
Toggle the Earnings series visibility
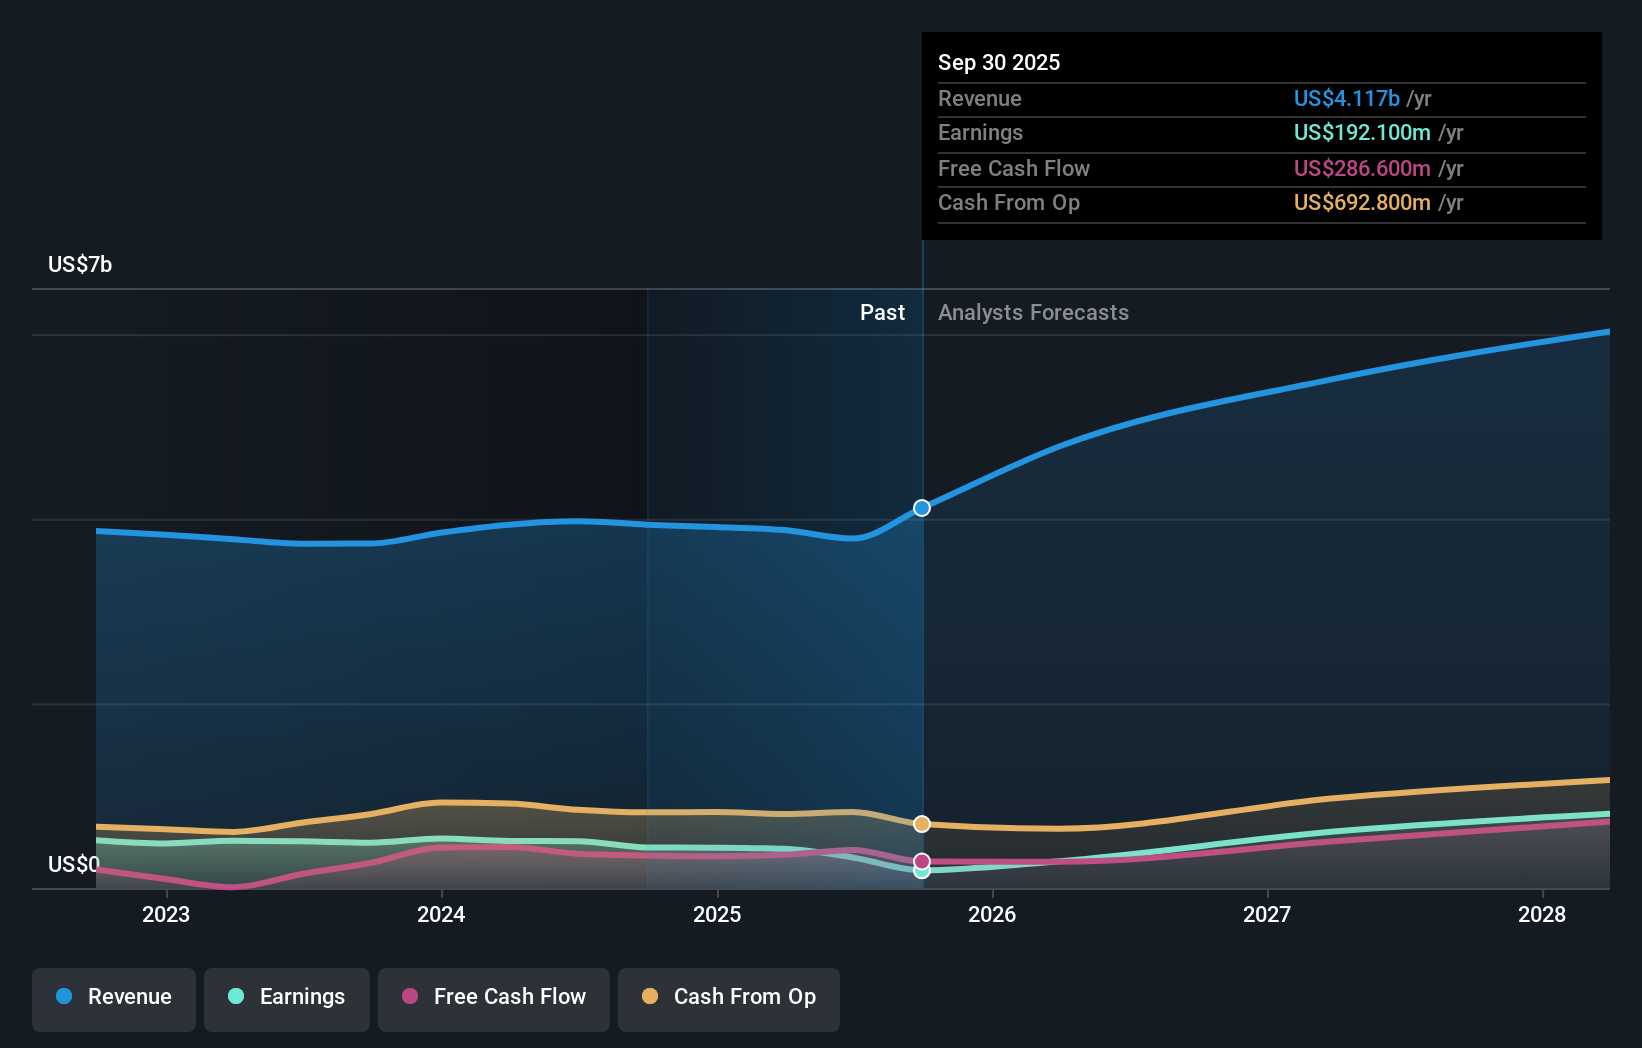[287, 999]
